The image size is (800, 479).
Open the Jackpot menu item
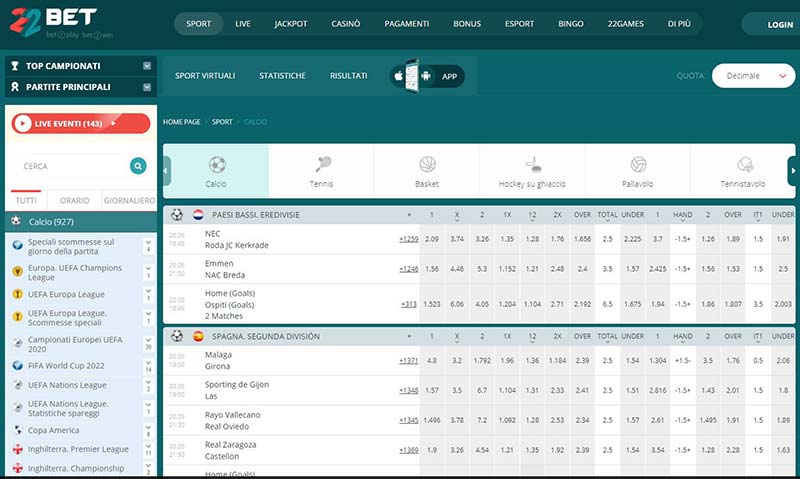pyautogui.click(x=291, y=23)
